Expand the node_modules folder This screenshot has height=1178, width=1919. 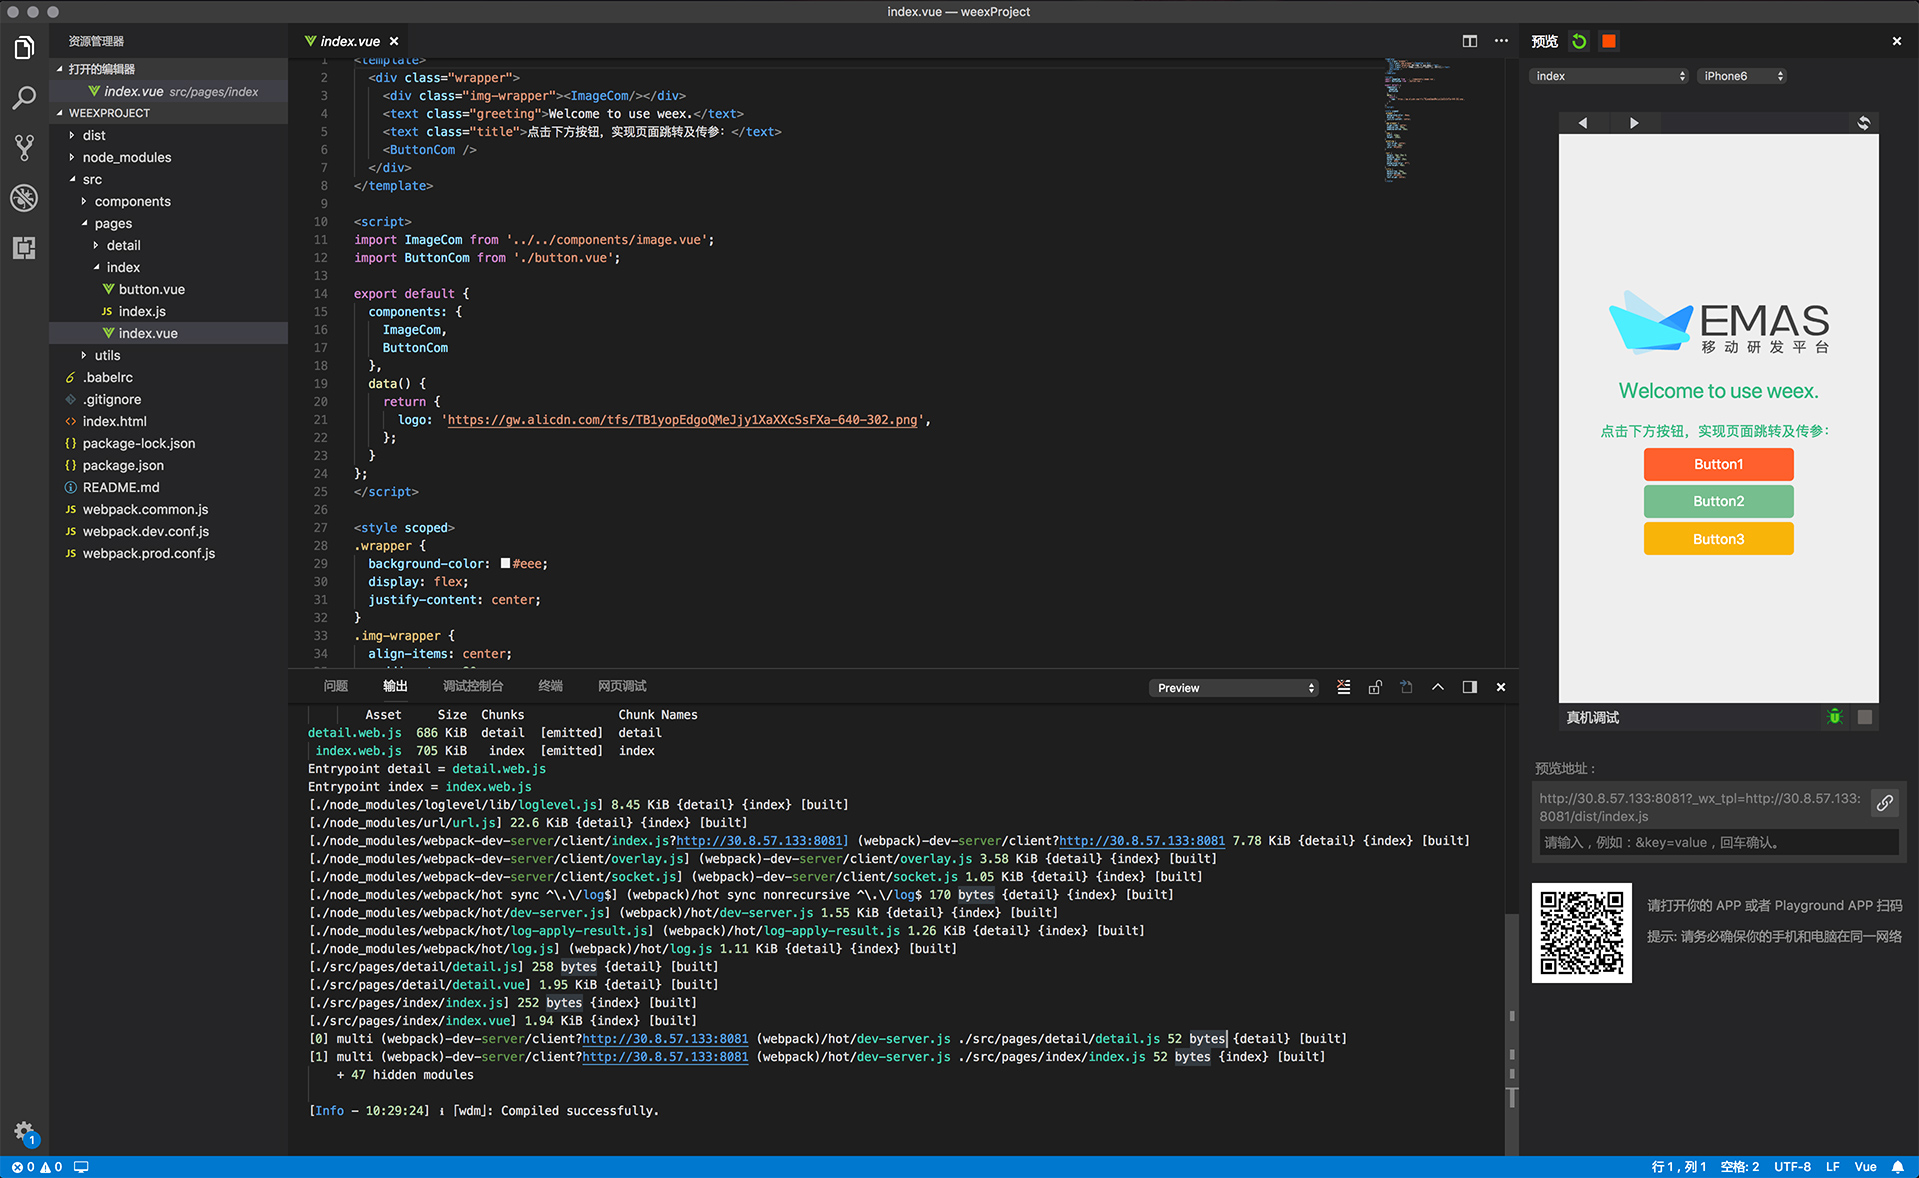point(126,157)
